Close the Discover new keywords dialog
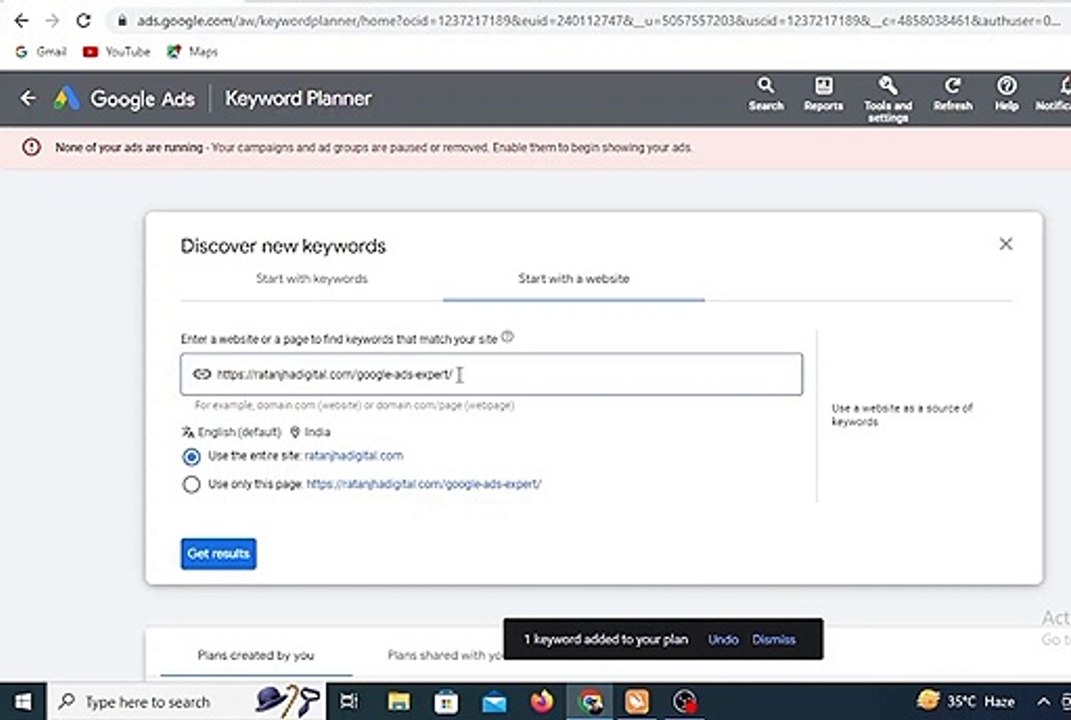1071x720 pixels. click(1005, 244)
